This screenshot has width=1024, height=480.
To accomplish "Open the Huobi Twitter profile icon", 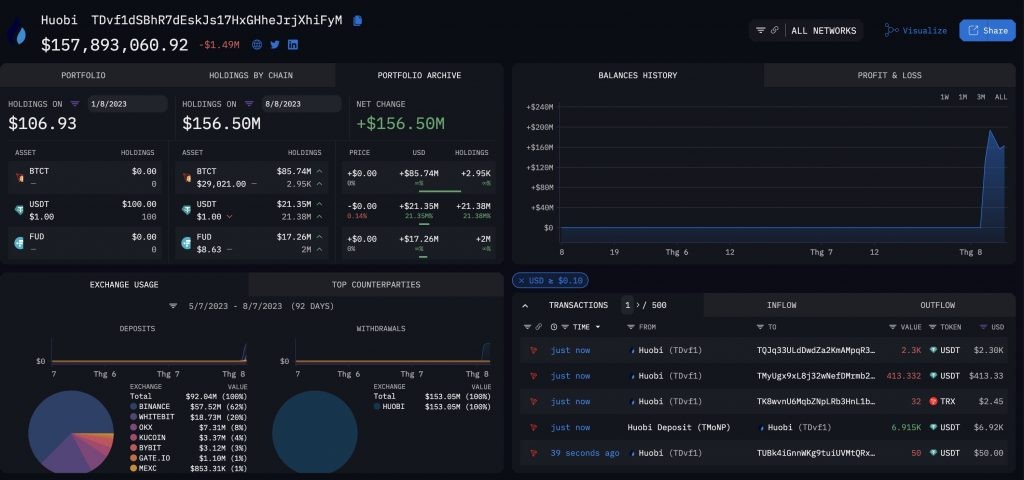I will coord(275,44).
